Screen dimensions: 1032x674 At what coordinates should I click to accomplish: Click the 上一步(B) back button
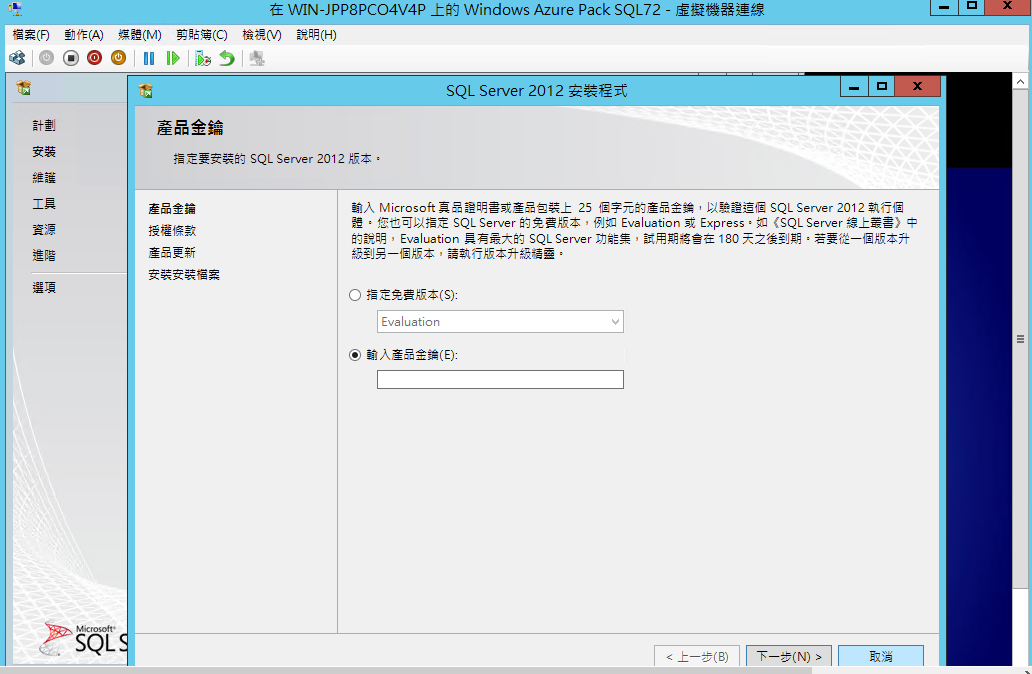[697, 656]
